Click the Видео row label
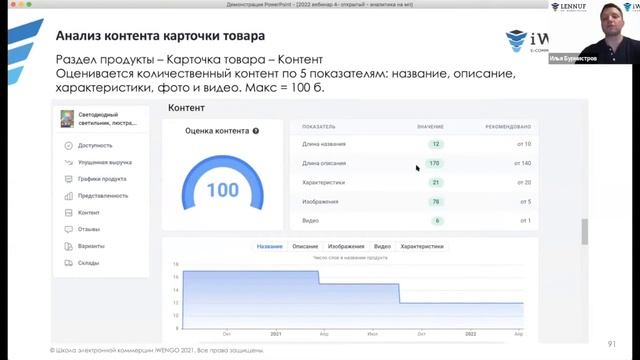Viewport: 640px width, 360px height. click(x=311, y=221)
